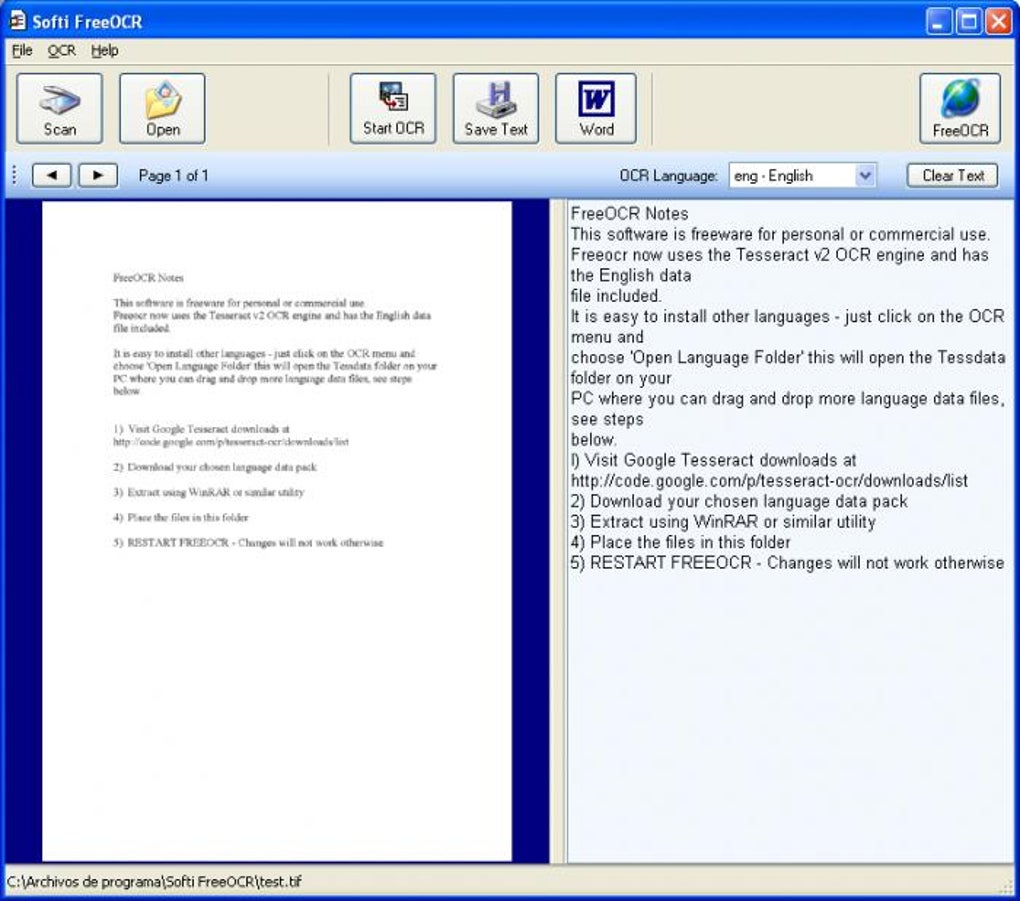Open the File menu
This screenshot has width=1020, height=901.
[21, 51]
